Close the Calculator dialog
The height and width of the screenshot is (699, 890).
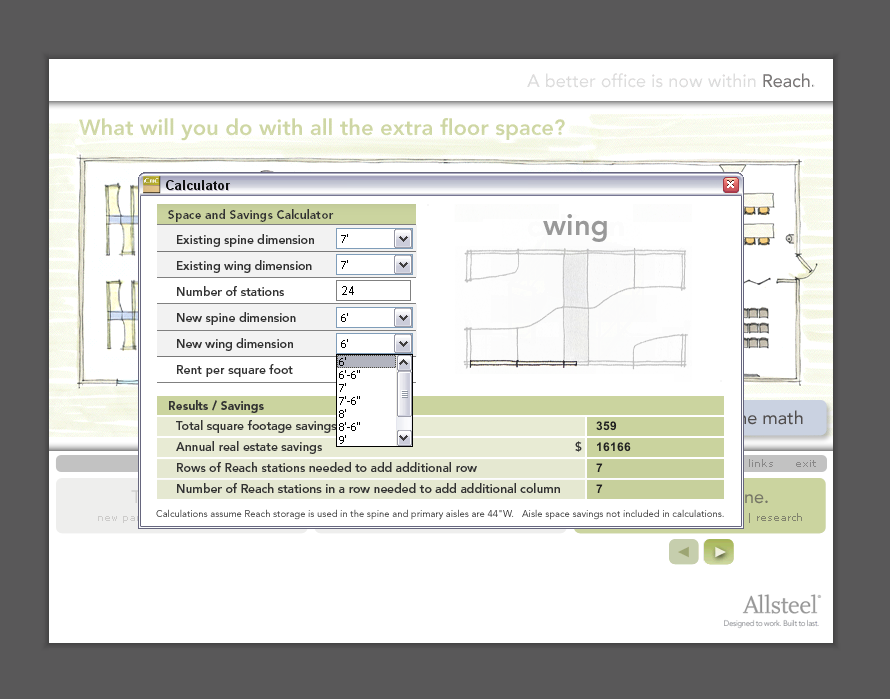(731, 185)
